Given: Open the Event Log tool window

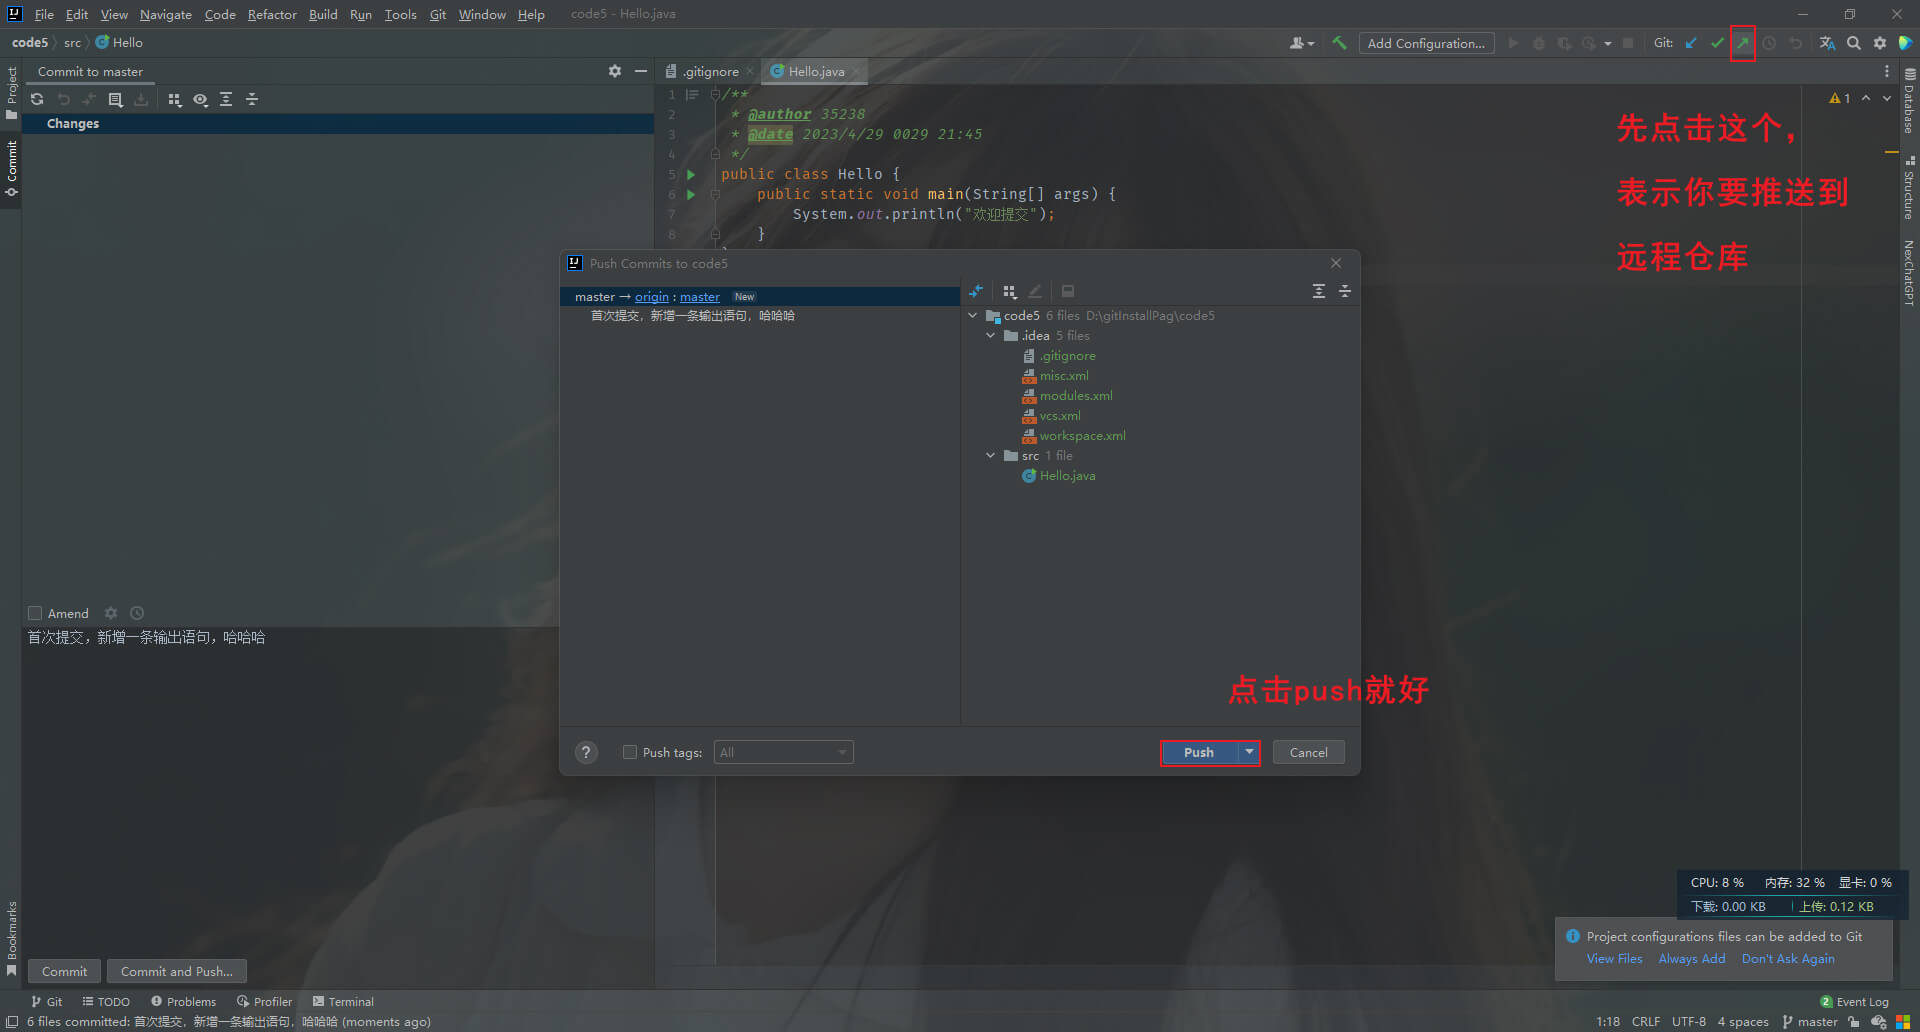Looking at the screenshot, I should tap(1854, 1001).
